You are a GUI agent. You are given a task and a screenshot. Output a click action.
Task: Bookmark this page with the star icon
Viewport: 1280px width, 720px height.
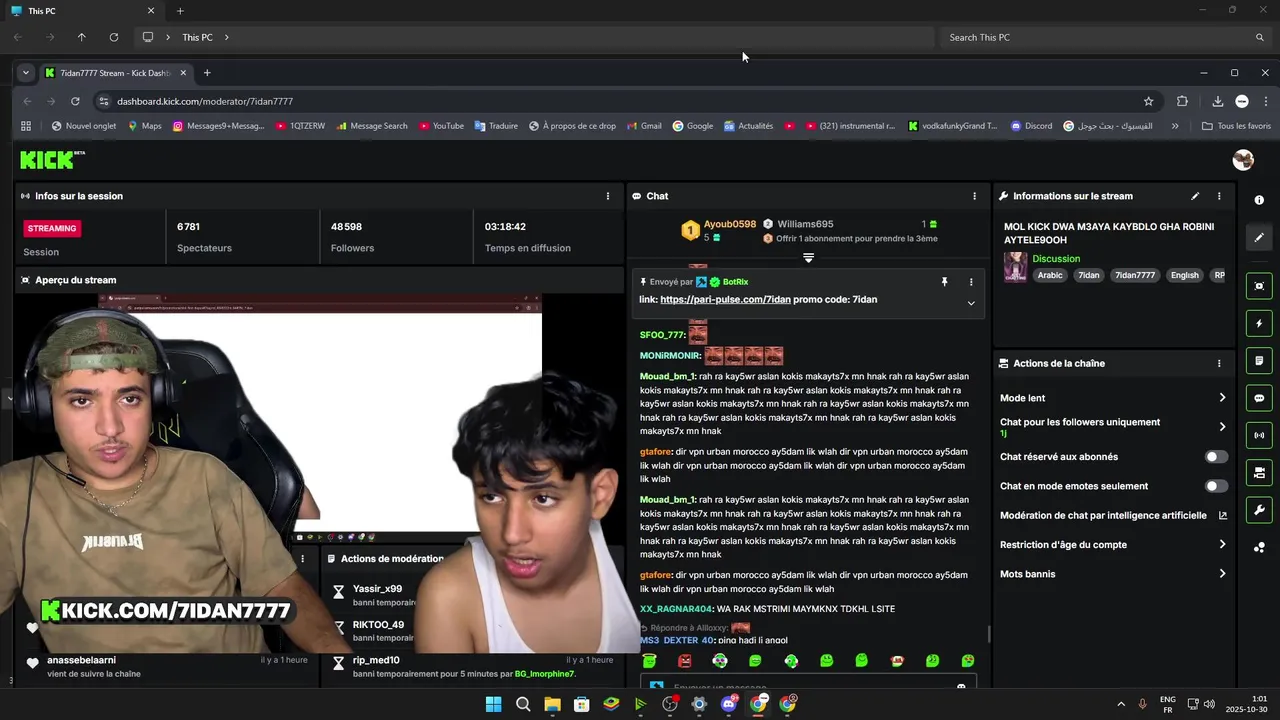[1148, 101]
